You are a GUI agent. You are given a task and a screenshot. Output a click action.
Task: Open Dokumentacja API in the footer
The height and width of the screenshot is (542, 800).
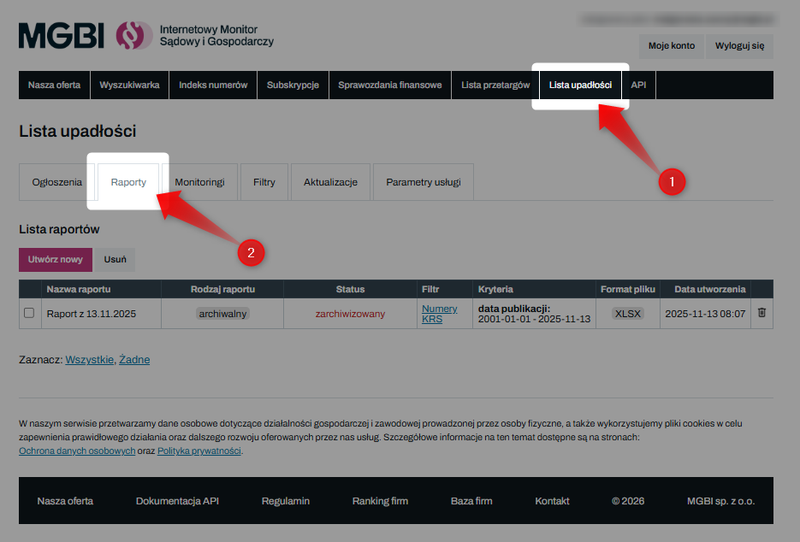pyautogui.click(x=177, y=501)
